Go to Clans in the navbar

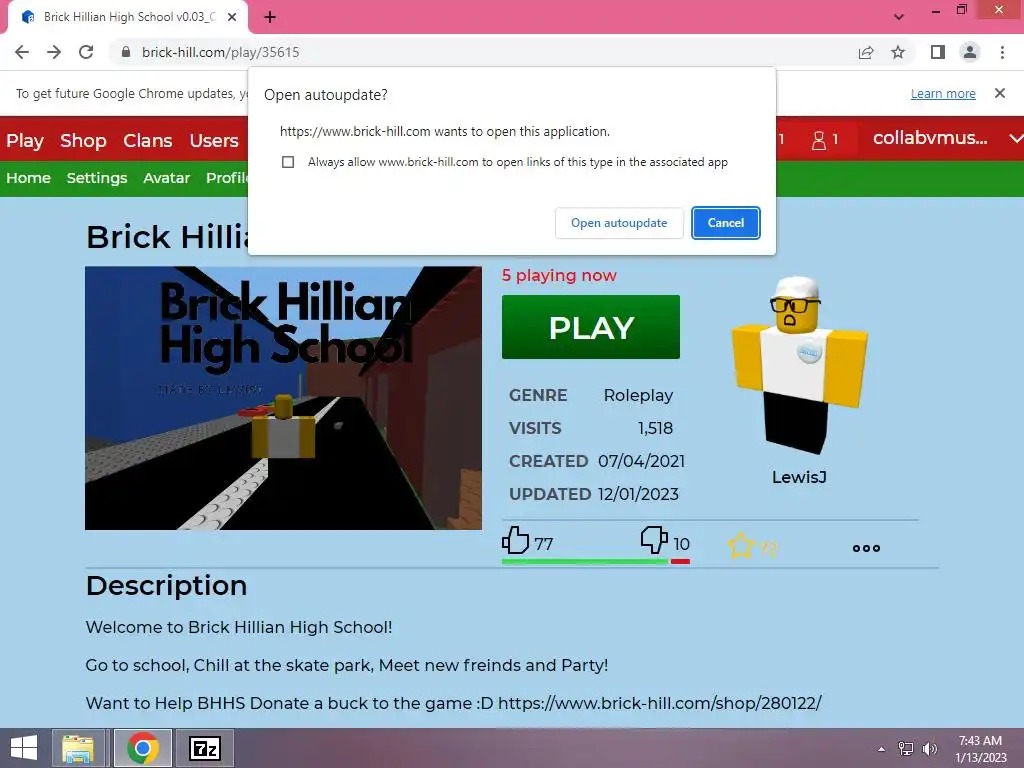point(148,140)
